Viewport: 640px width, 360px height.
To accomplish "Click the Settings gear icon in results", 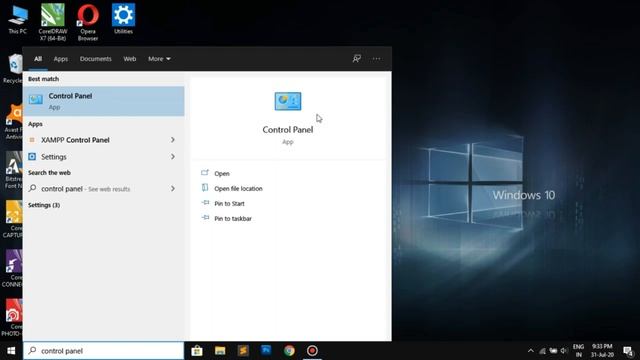I will (x=32, y=156).
